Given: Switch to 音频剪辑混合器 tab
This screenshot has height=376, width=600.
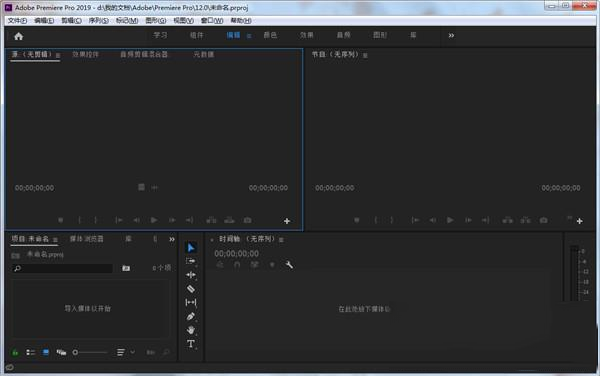Looking at the screenshot, I should coord(144,54).
